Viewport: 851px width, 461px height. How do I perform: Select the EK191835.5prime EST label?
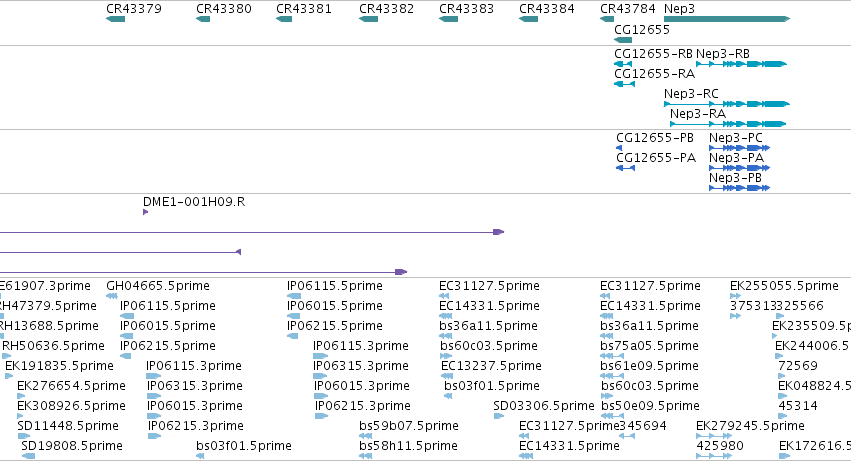[x=59, y=365]
